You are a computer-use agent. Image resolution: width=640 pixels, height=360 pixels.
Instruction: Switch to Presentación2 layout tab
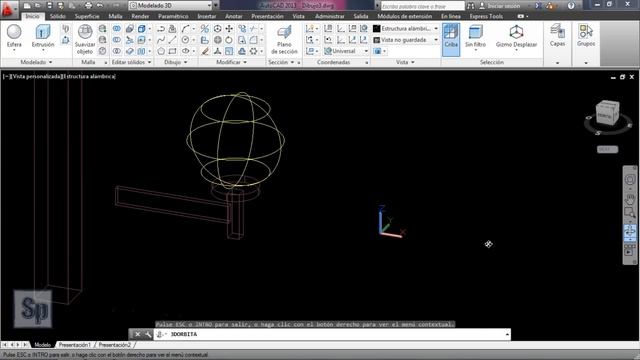click(x=114, y=345)
